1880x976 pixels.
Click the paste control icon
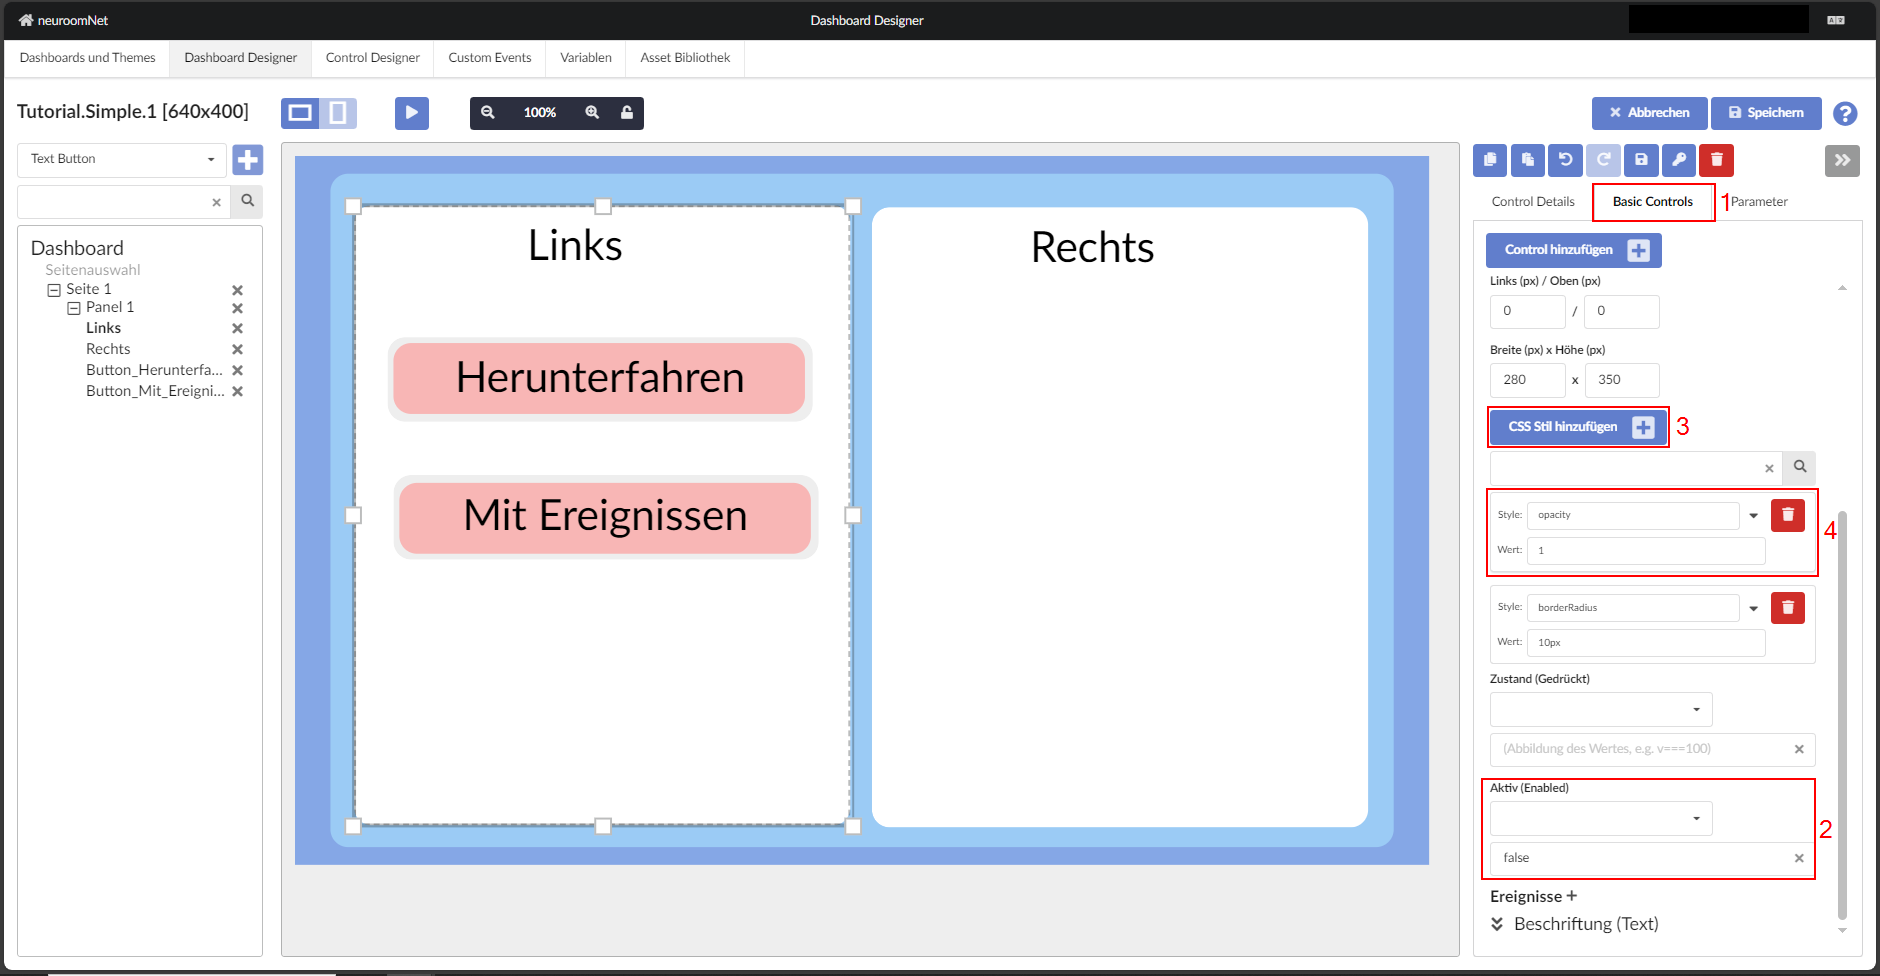point(1527,160)
